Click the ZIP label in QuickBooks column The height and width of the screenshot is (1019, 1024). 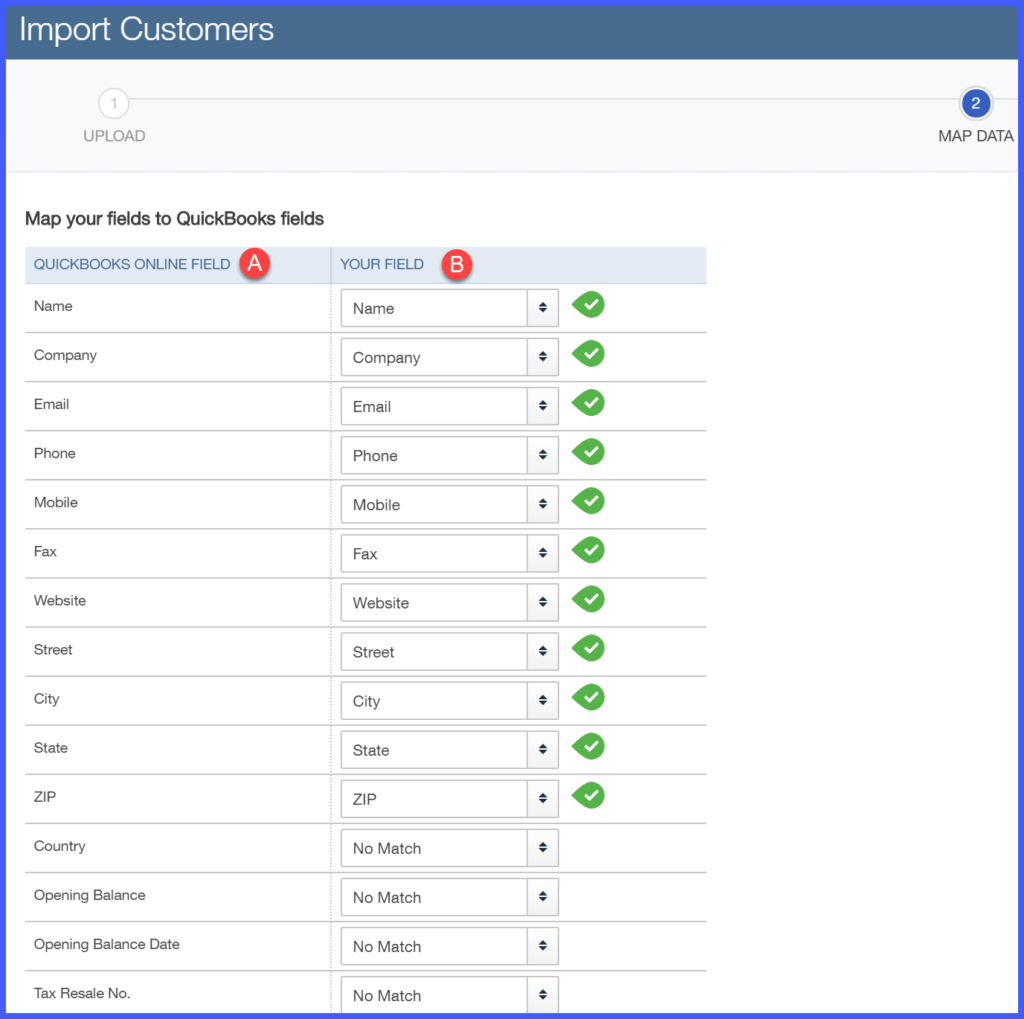click(45, 797)
